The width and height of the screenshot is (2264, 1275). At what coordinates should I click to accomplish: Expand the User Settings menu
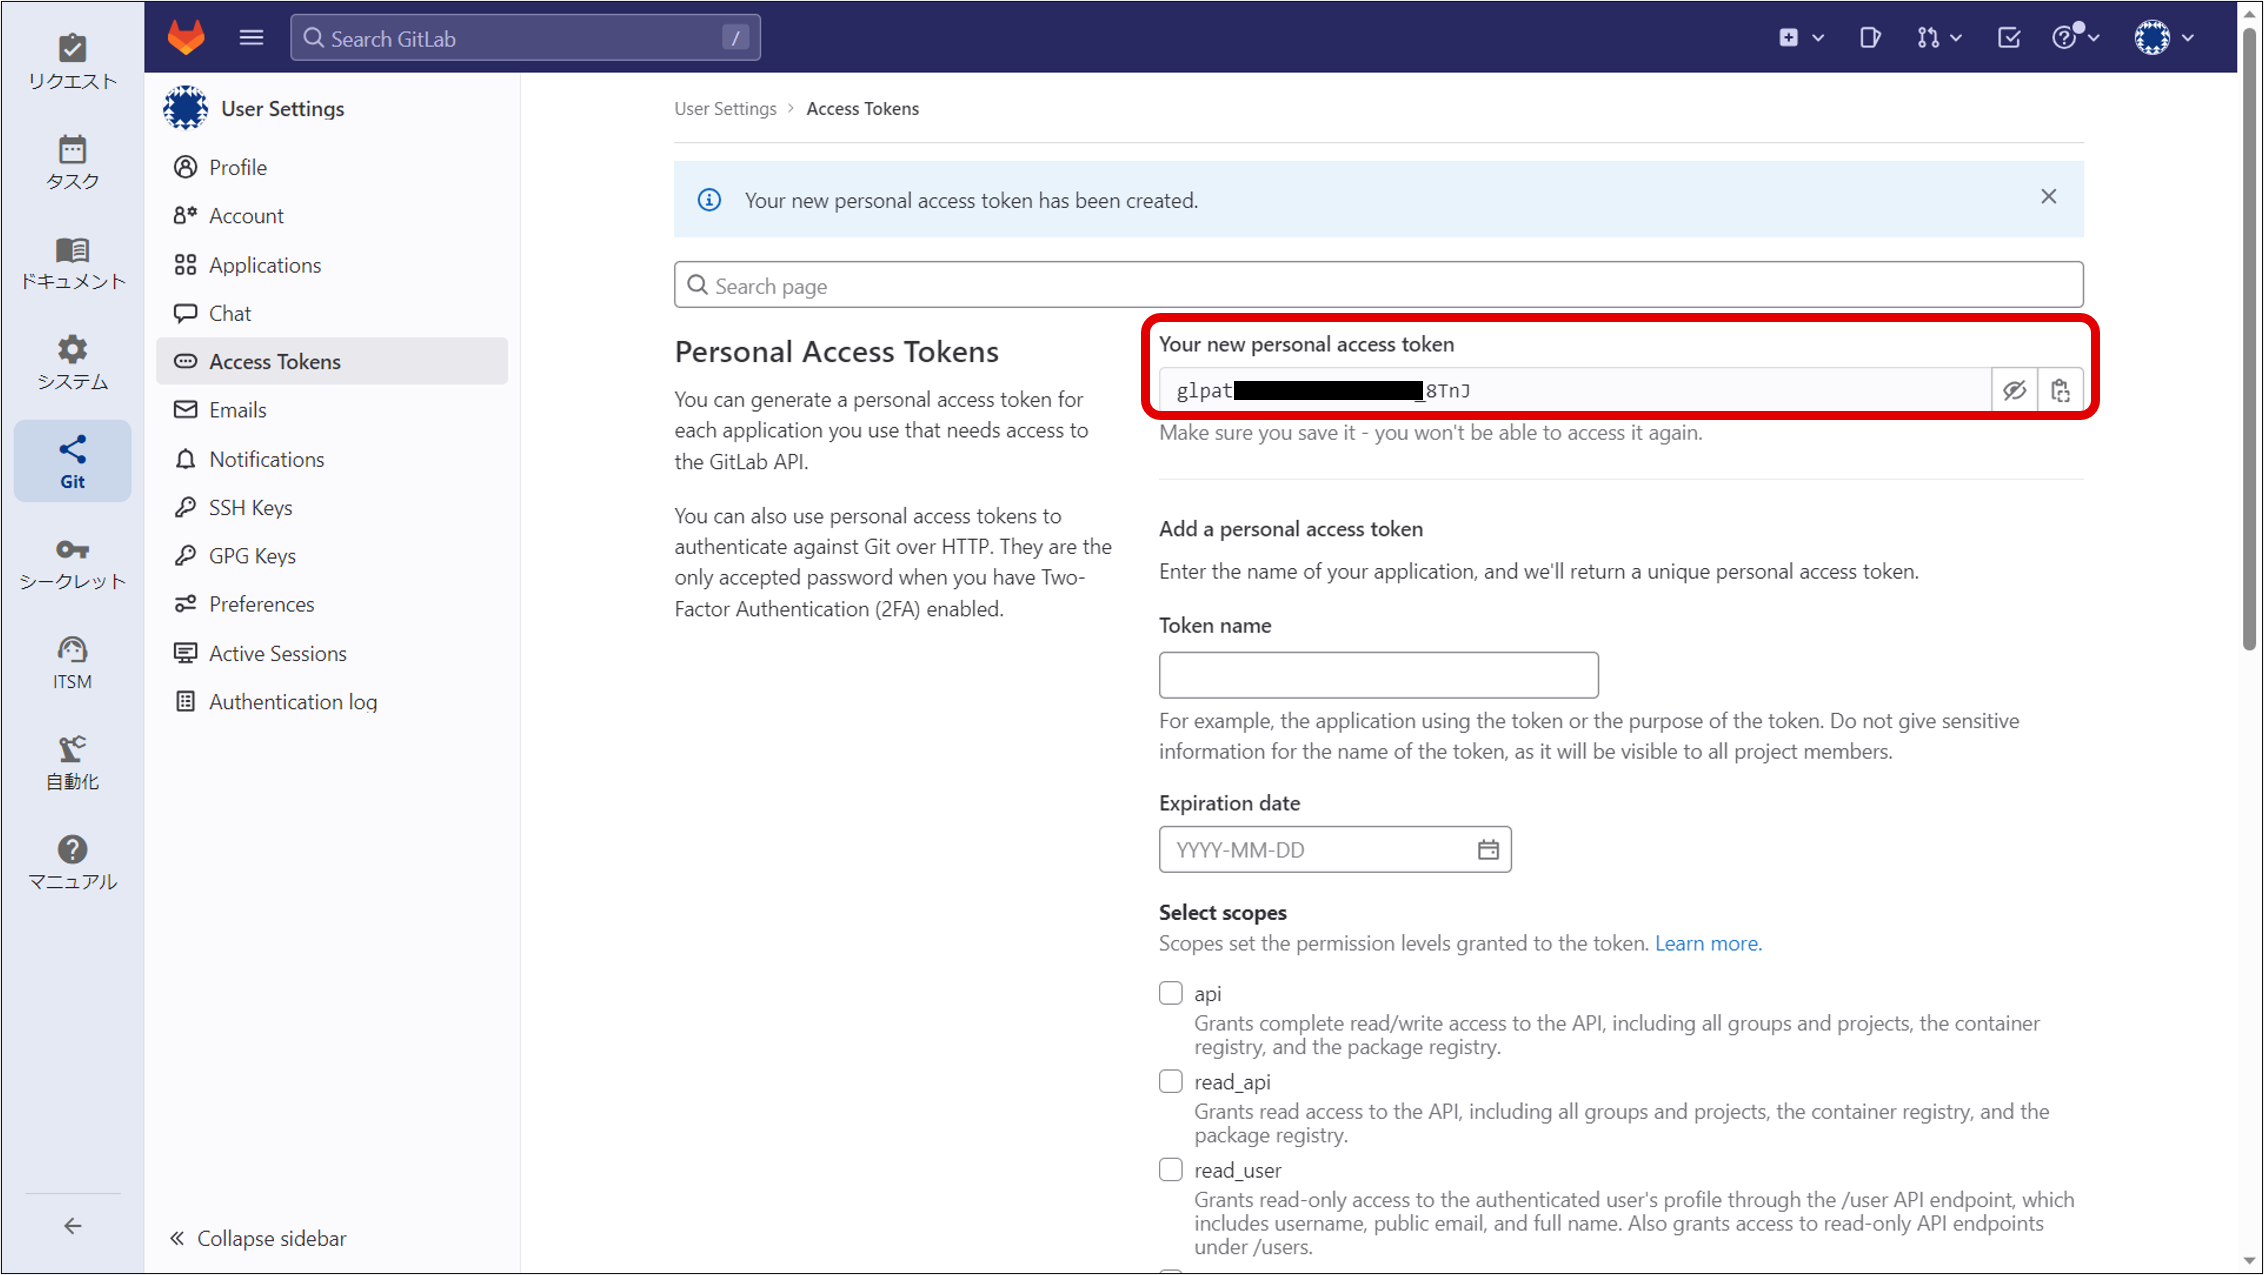point(283,107)
